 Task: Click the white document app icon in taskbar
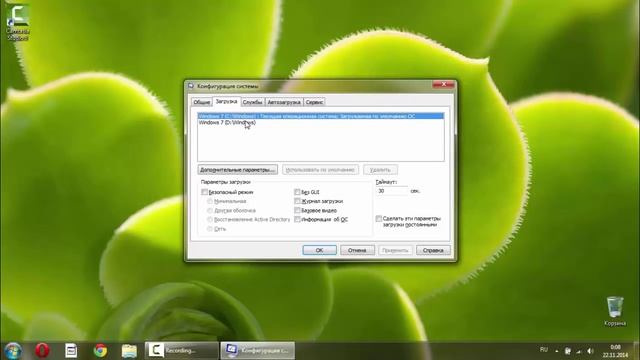click(x=71, y=351)
